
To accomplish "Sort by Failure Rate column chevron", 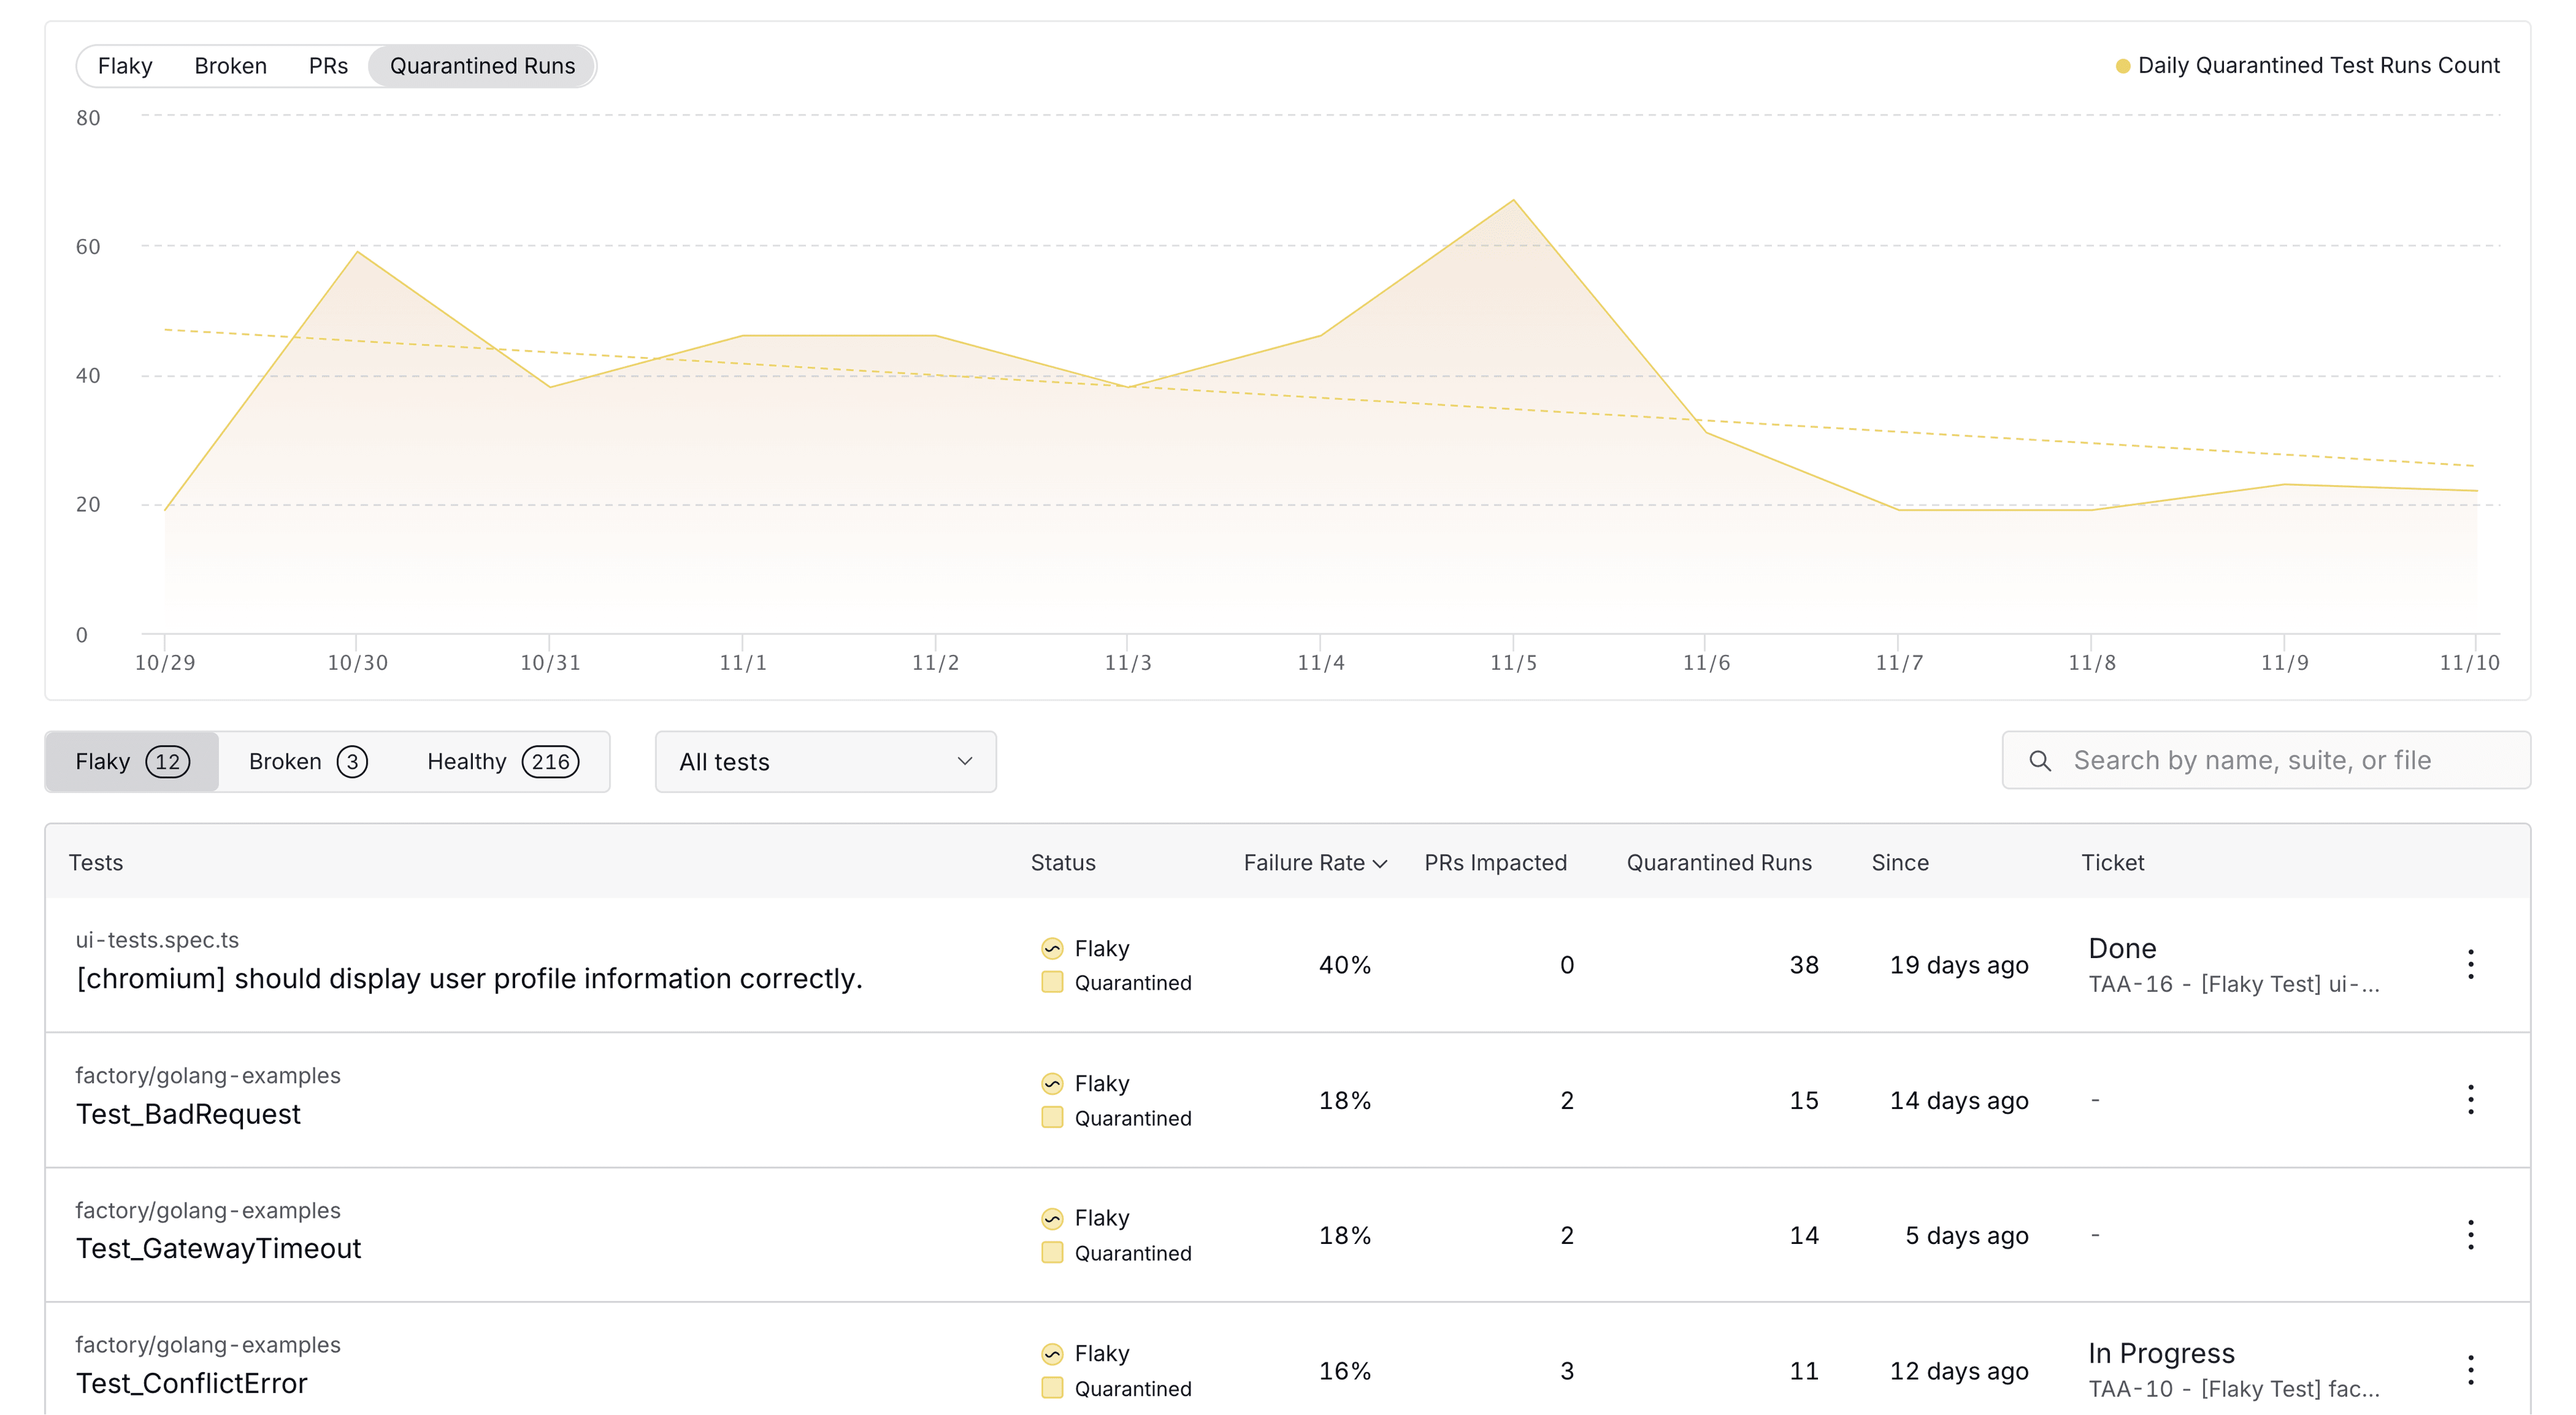I will click(x=1380, y=863).
